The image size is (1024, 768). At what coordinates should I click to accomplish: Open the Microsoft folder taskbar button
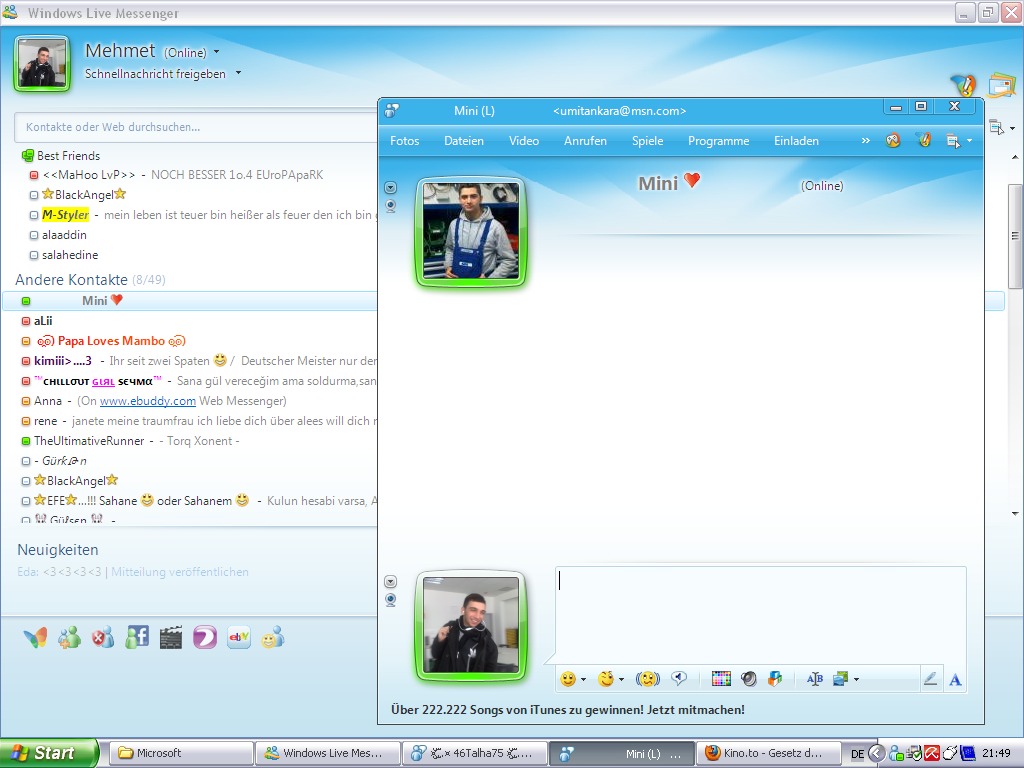pyautogui.click(x=180, y=753)
